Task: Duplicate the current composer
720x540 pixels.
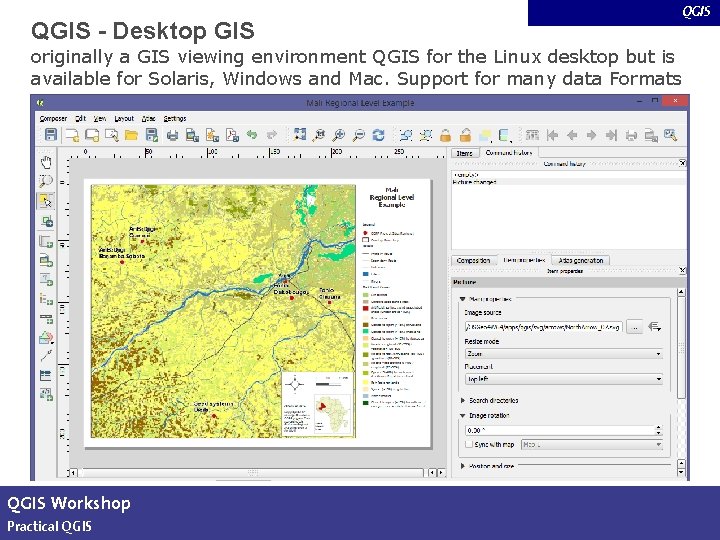Action: click(92, 135)
